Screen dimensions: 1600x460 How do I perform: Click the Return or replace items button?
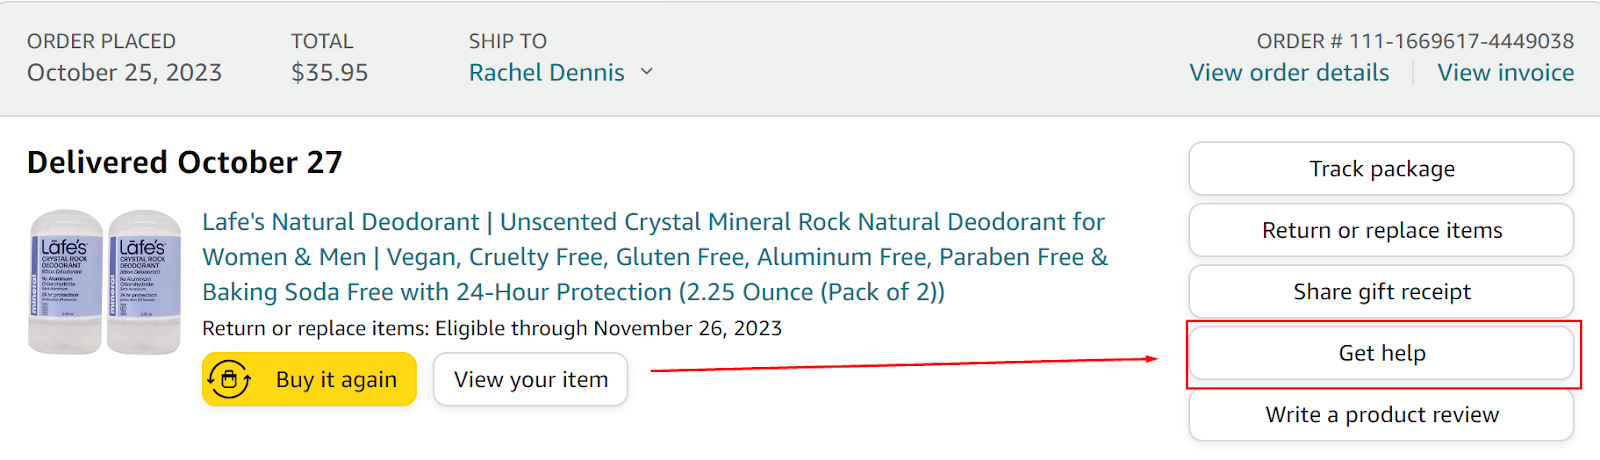[x=1381, y=231]
